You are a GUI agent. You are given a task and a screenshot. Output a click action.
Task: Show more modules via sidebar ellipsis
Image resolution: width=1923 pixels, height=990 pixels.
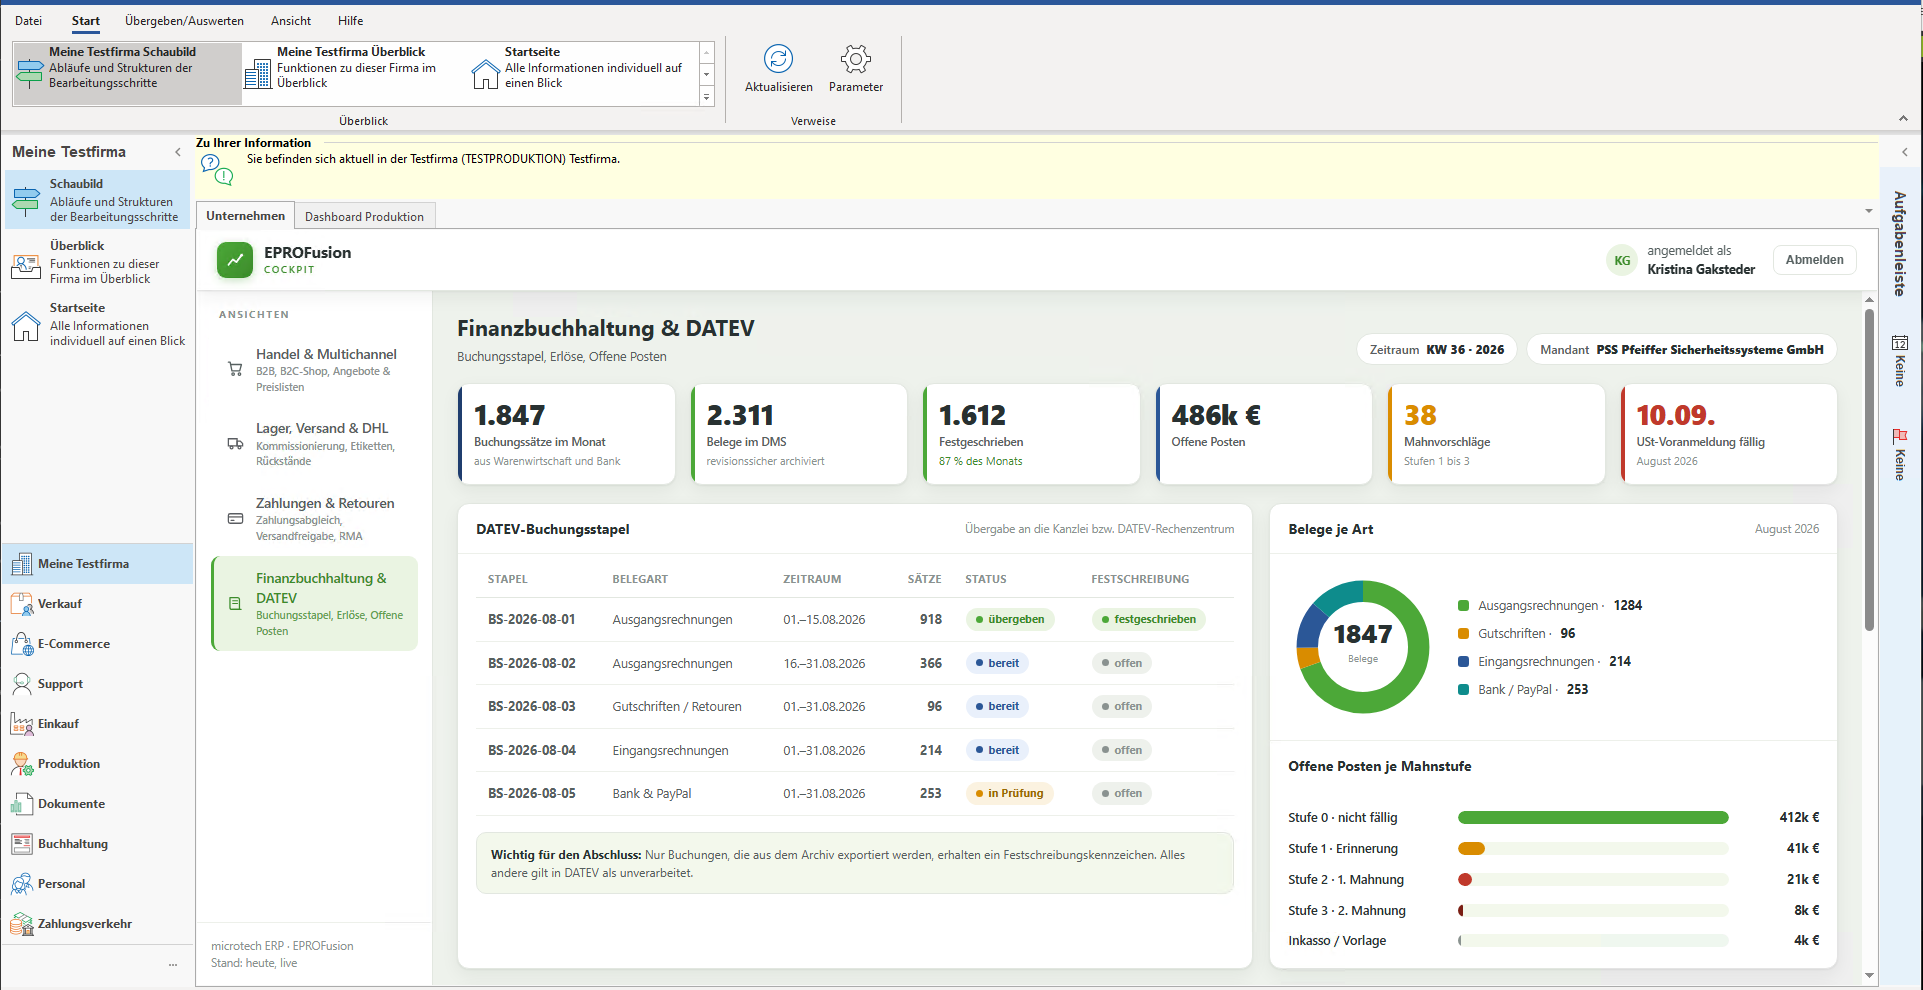173,965
